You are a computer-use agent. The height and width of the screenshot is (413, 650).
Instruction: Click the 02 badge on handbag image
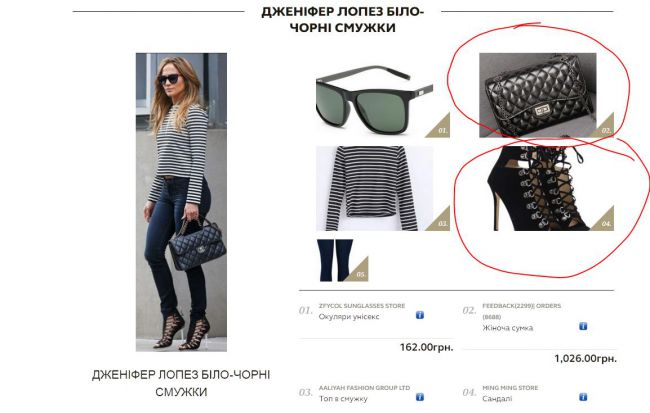point(605,129)
